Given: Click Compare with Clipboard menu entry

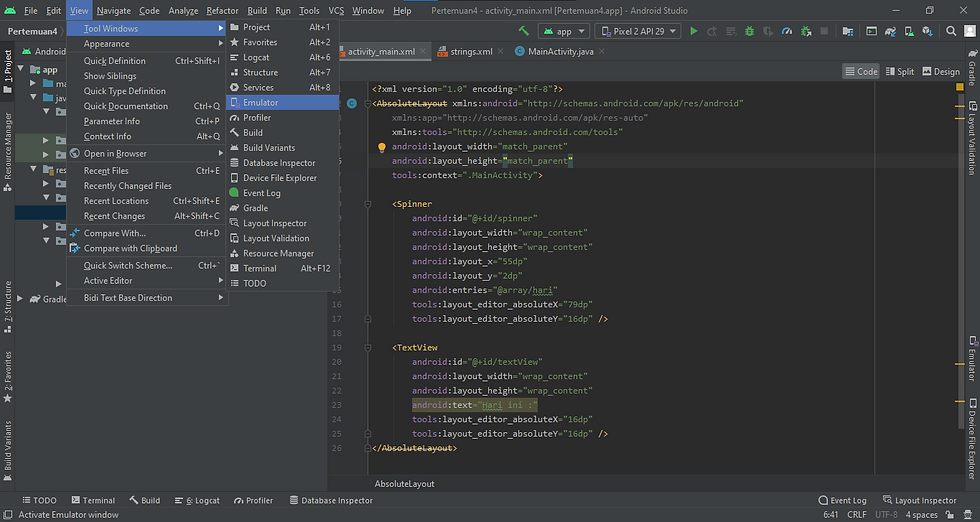Looking at the screenshot, I should tap(146, 248).
